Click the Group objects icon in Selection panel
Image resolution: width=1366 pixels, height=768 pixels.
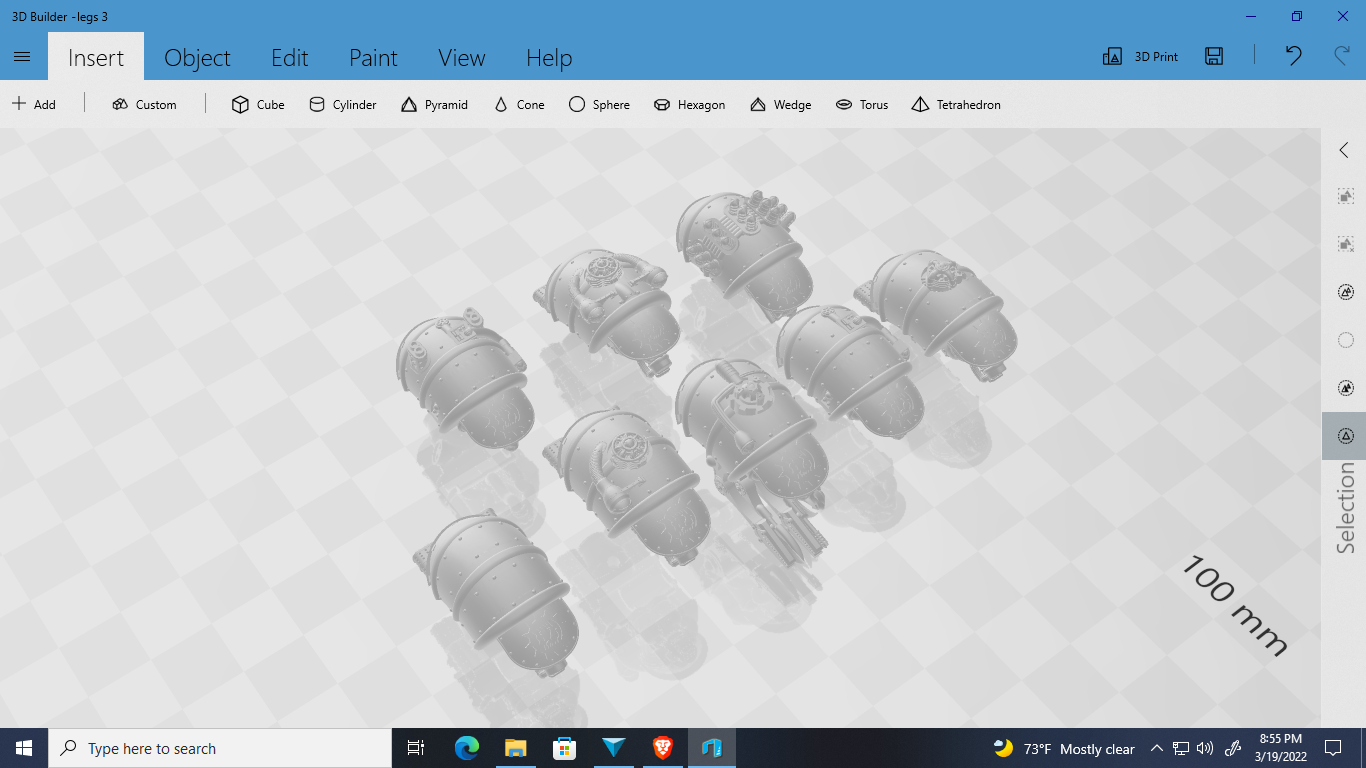point(1346,196)
